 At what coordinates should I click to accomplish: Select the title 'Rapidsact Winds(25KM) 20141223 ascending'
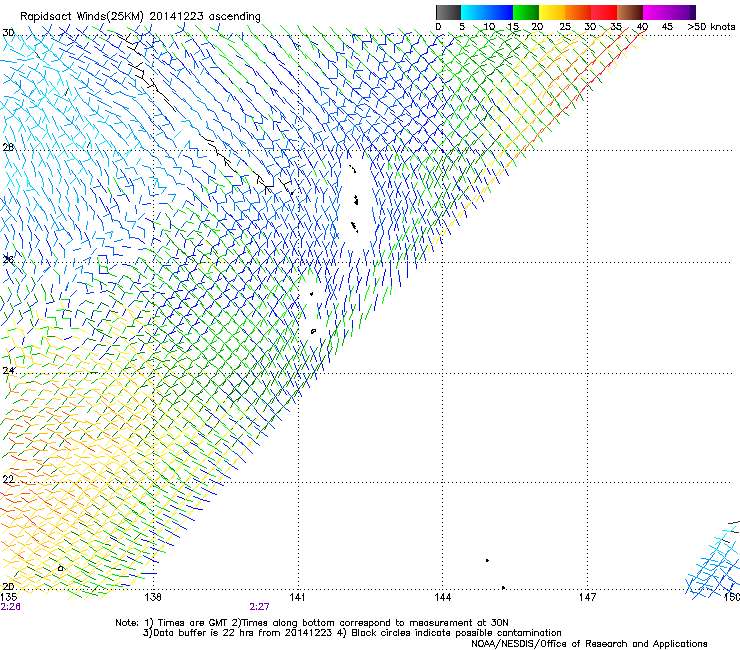pos(140,17)
